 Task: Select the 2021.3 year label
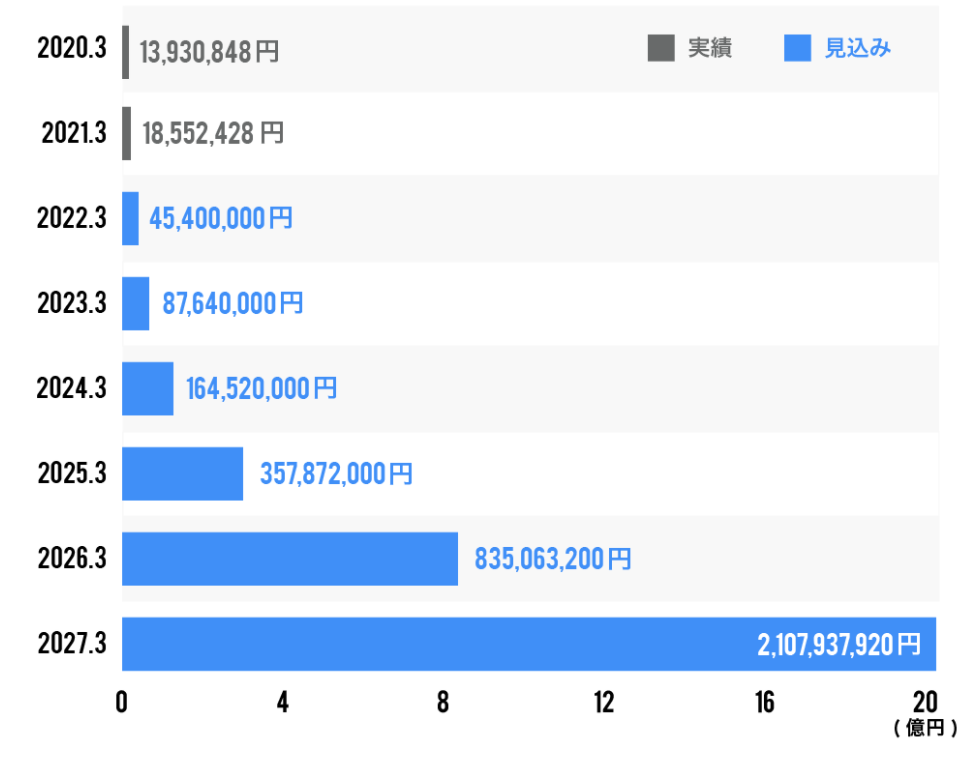(x=74, y=133)
